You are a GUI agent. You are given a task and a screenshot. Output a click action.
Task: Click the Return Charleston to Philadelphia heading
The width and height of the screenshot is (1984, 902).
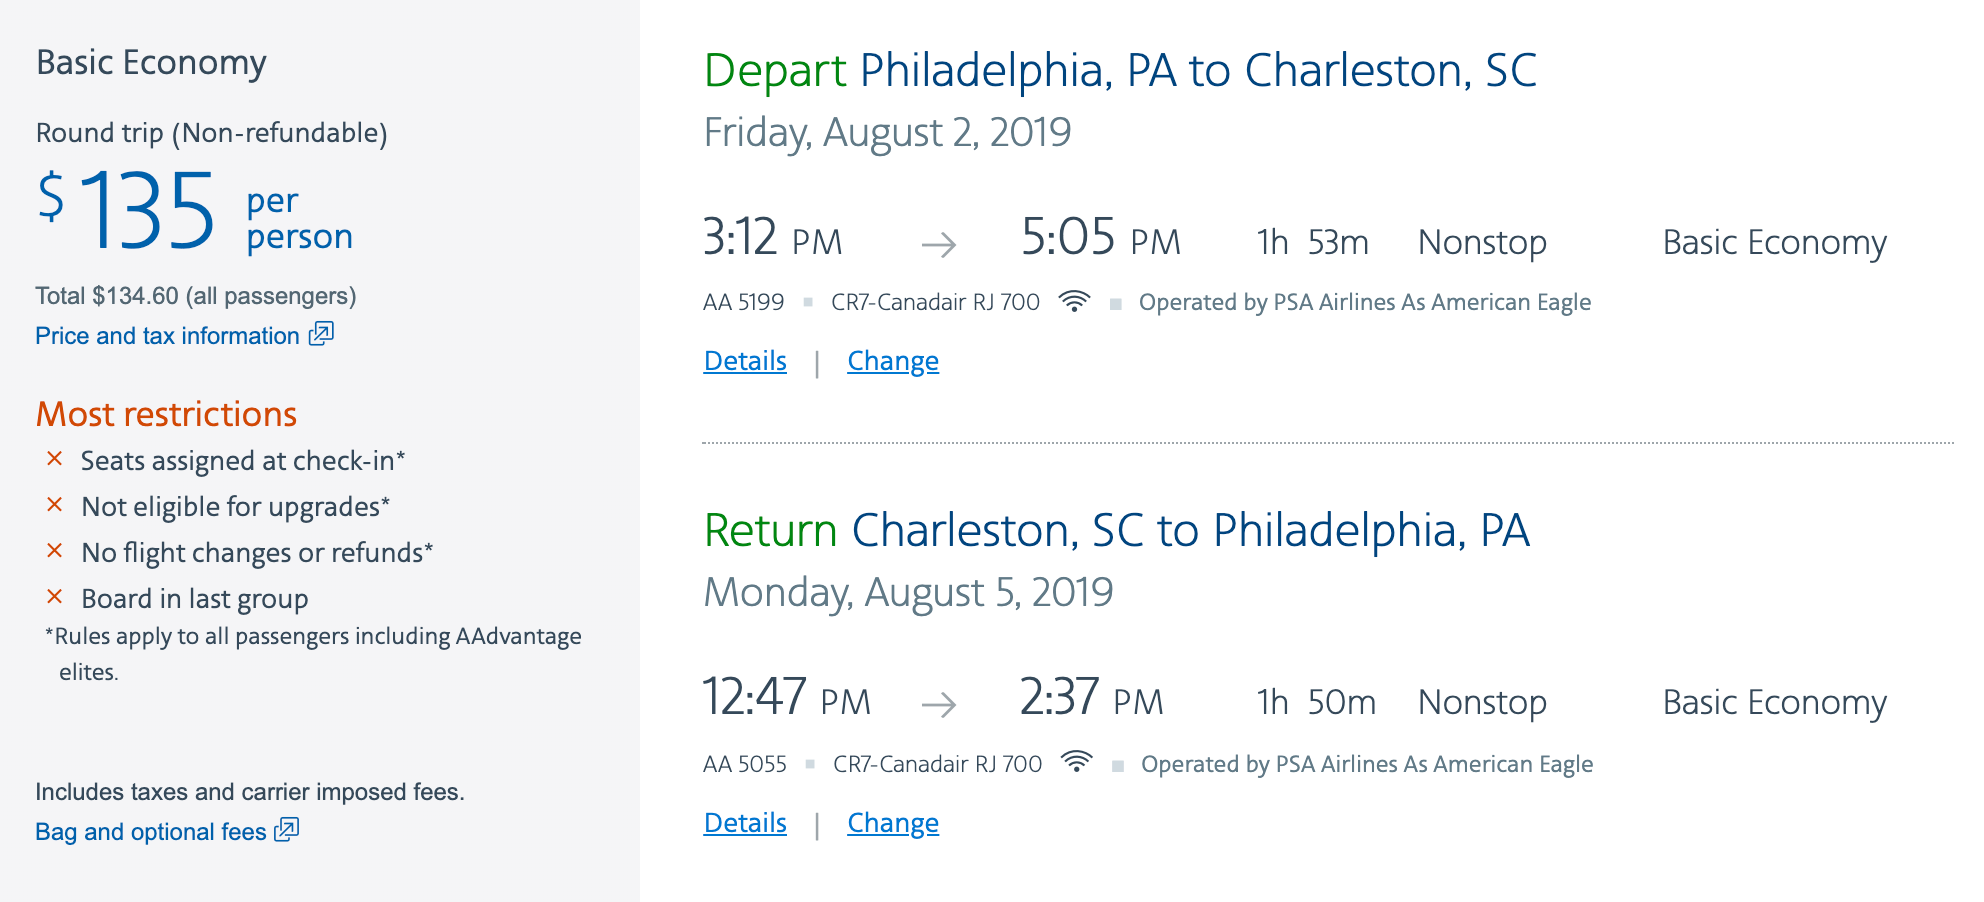(1116, 531)
